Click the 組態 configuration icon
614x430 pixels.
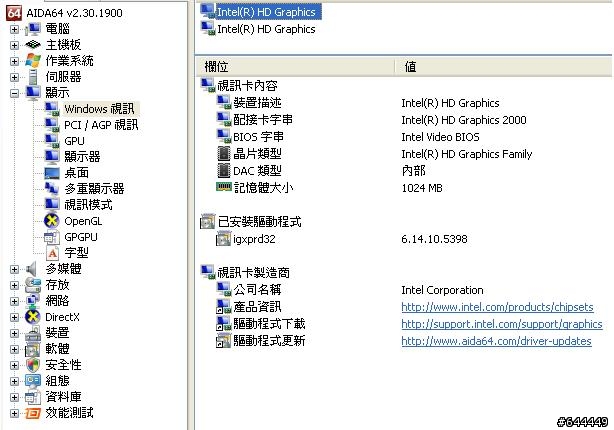click(x=33, y=381)
